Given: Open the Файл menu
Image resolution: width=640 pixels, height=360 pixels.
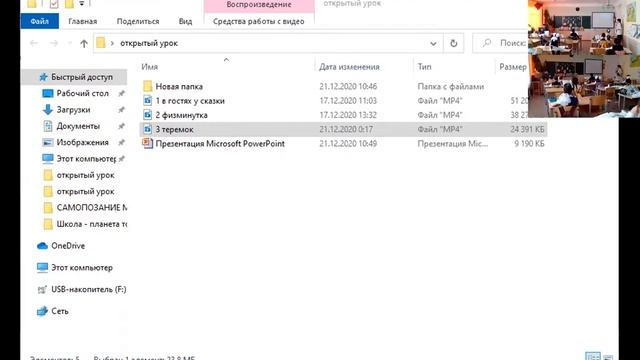Looking at the screenshot, I should (40, 21).
